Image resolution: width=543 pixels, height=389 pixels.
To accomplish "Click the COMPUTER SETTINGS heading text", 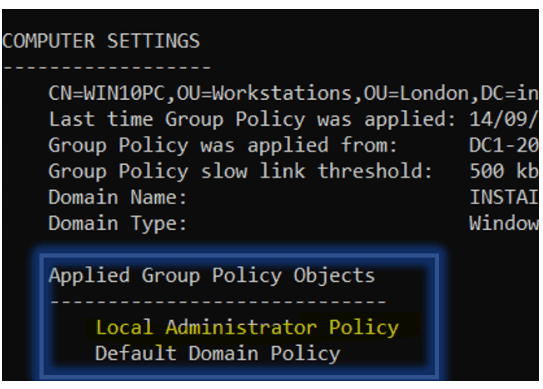I will 101,41.
